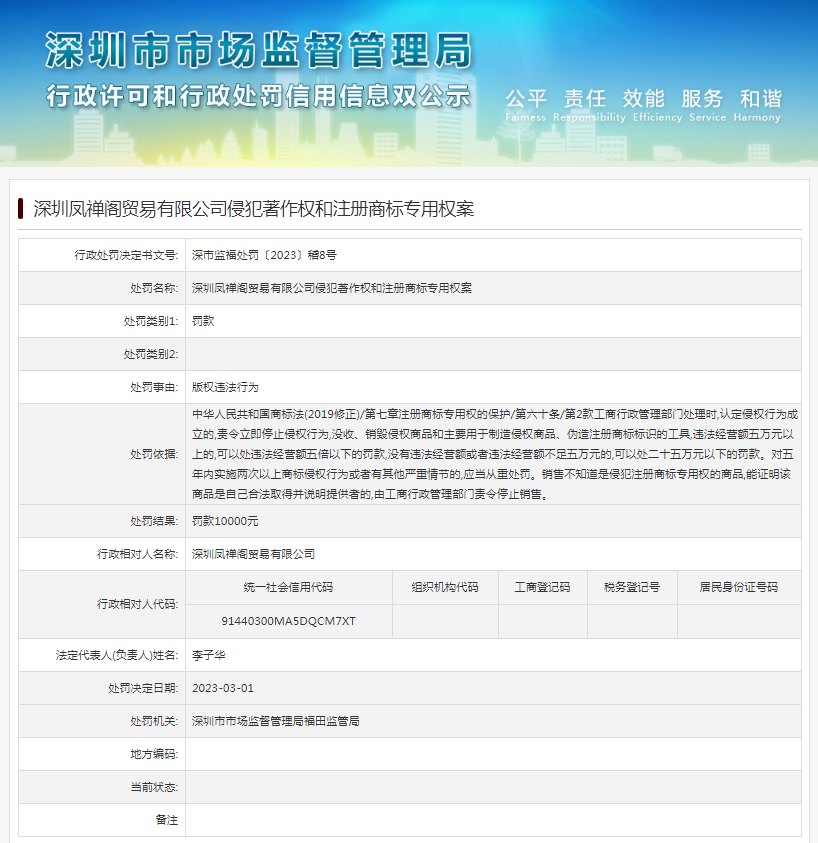Viewport: 818px width, 843px height.
Task: Select 深圳市市场监督管理局福田监管局 authority value
Action: [x=275, y=721]
